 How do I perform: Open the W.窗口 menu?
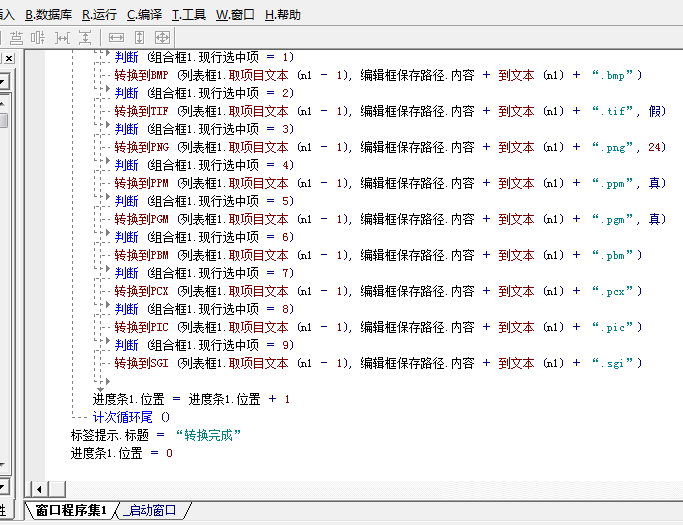click(x=236, y=15)
